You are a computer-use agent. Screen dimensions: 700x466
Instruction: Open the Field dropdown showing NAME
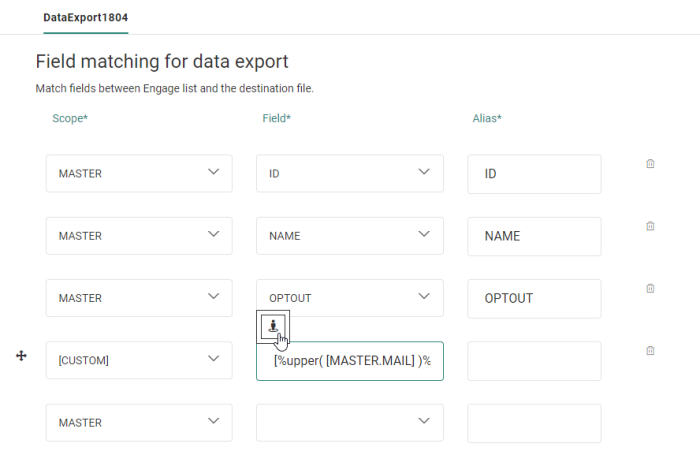click(349, 236)
